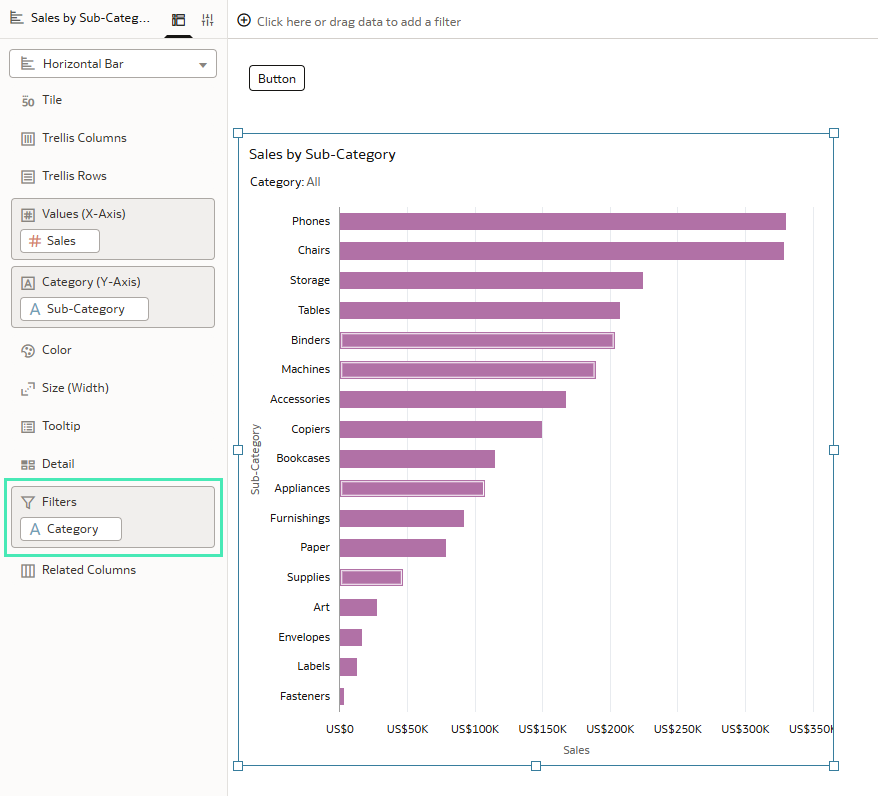This screenshot has width=878, height=796.
Task: Click the Sub-Category attribute pill
Action: pos(84,309)
